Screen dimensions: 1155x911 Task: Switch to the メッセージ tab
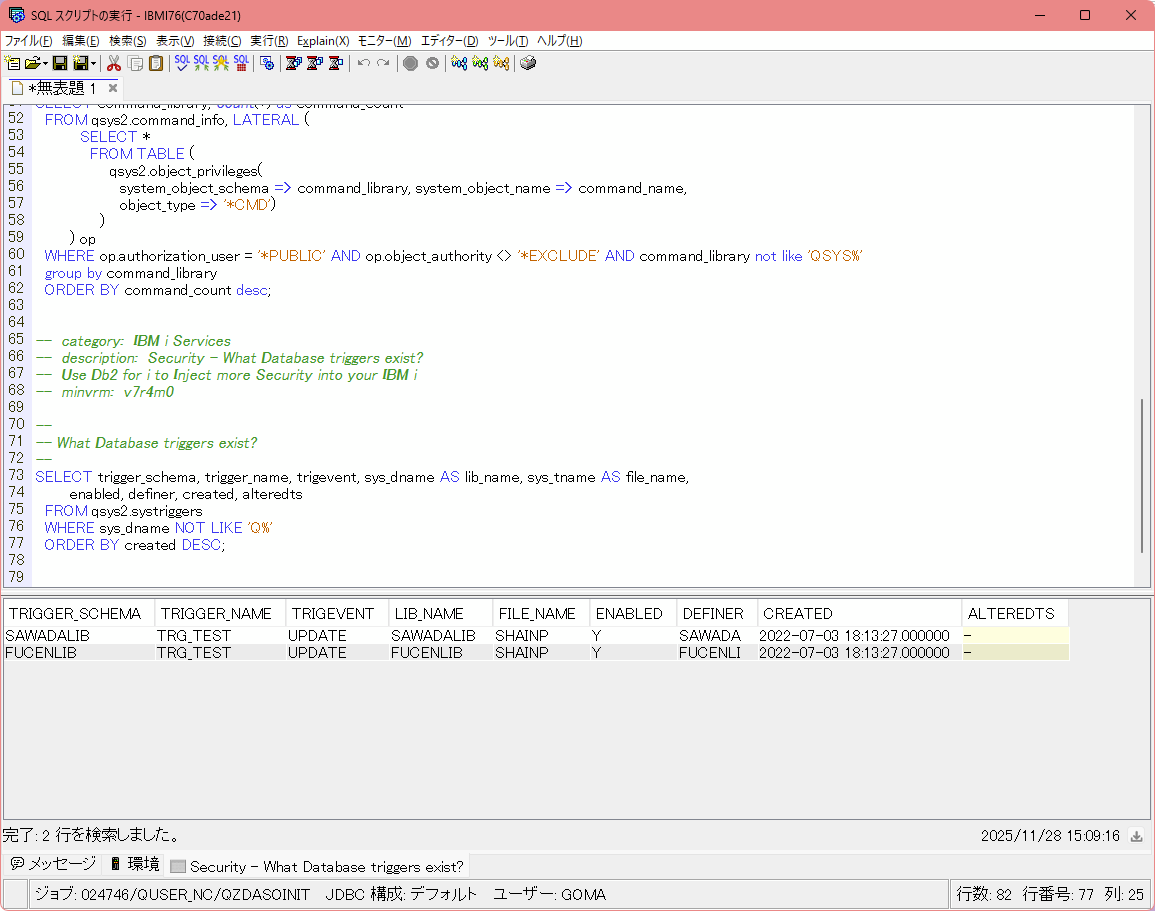pos(54,864)
